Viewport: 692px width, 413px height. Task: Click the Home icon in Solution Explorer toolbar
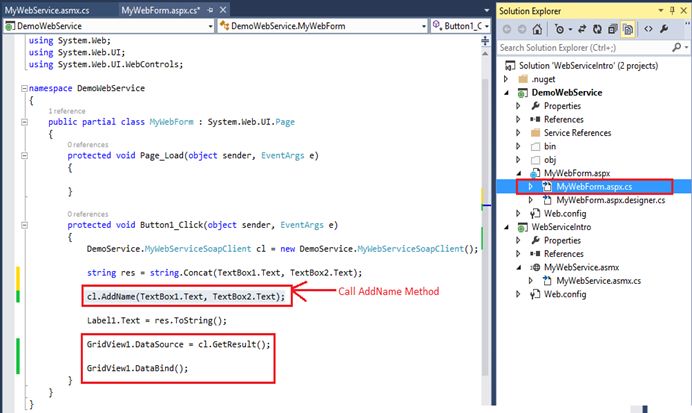537,29
